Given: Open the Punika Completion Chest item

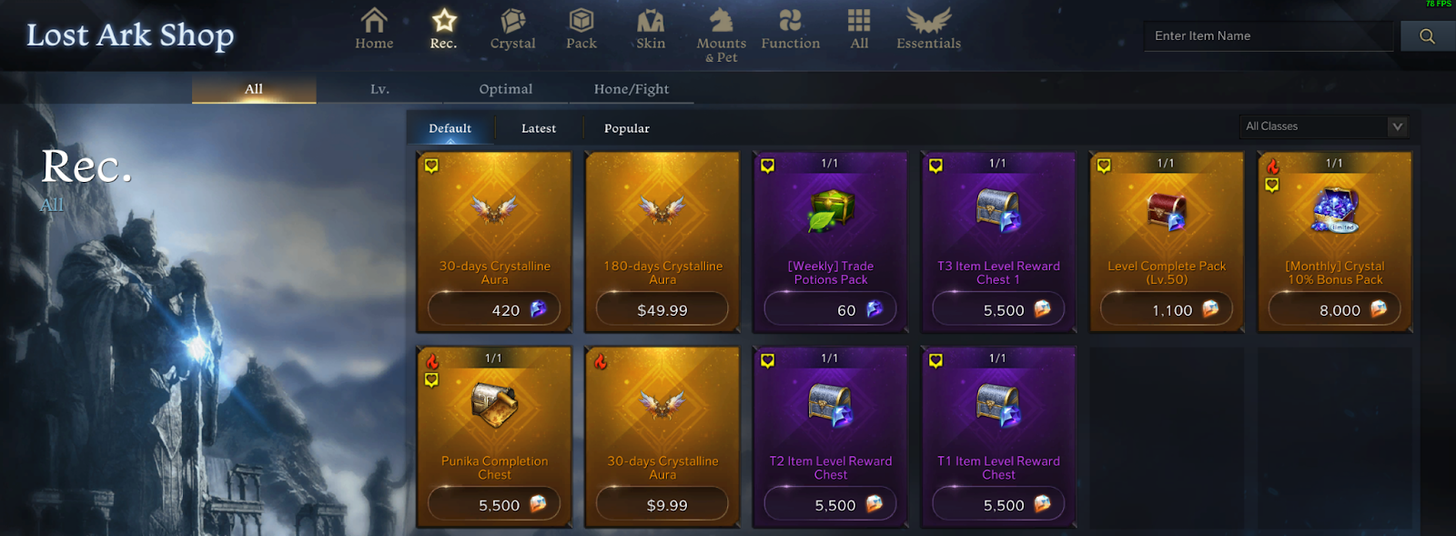Looking at the screenshot, I should pos(495,437).
